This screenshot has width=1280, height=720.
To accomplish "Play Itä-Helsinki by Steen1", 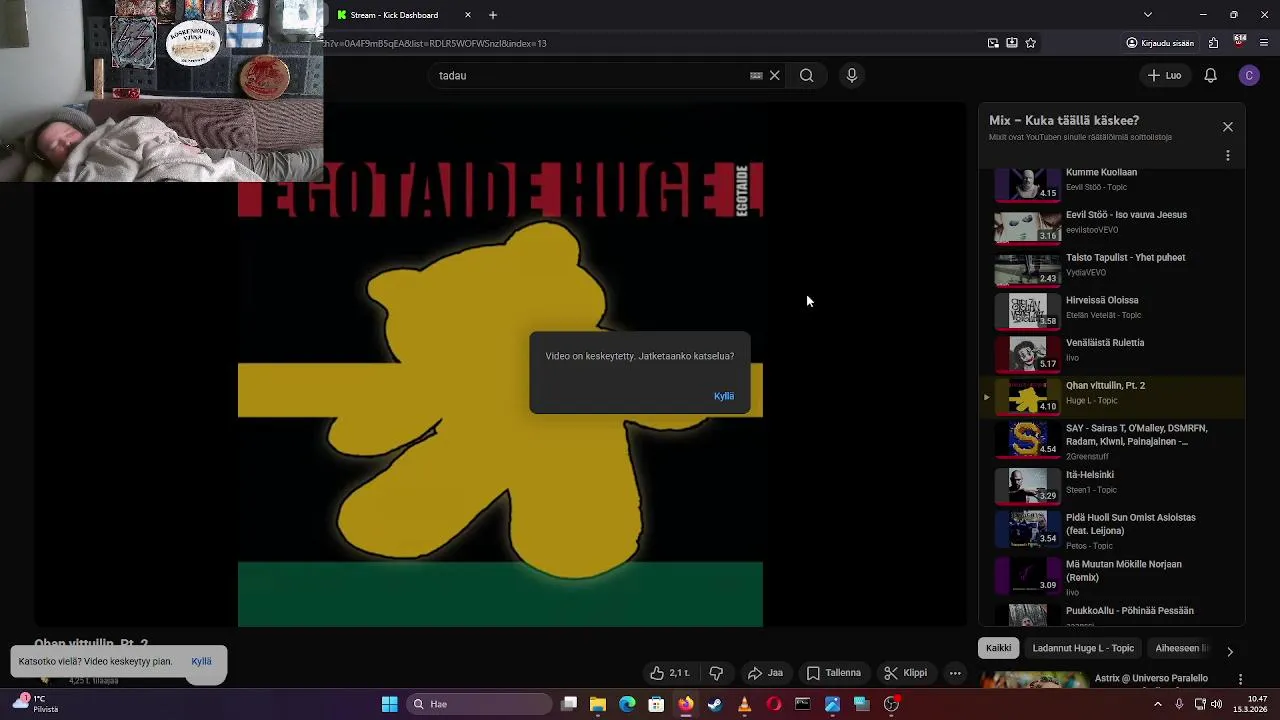I will (1111, 486).
